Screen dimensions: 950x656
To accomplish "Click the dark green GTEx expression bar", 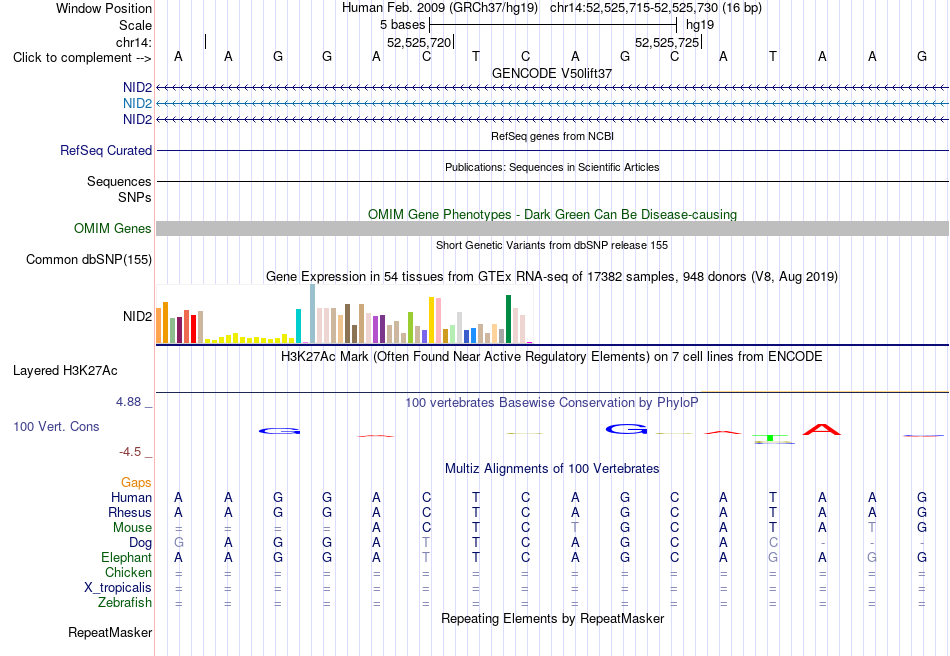I will pos(508,319).
